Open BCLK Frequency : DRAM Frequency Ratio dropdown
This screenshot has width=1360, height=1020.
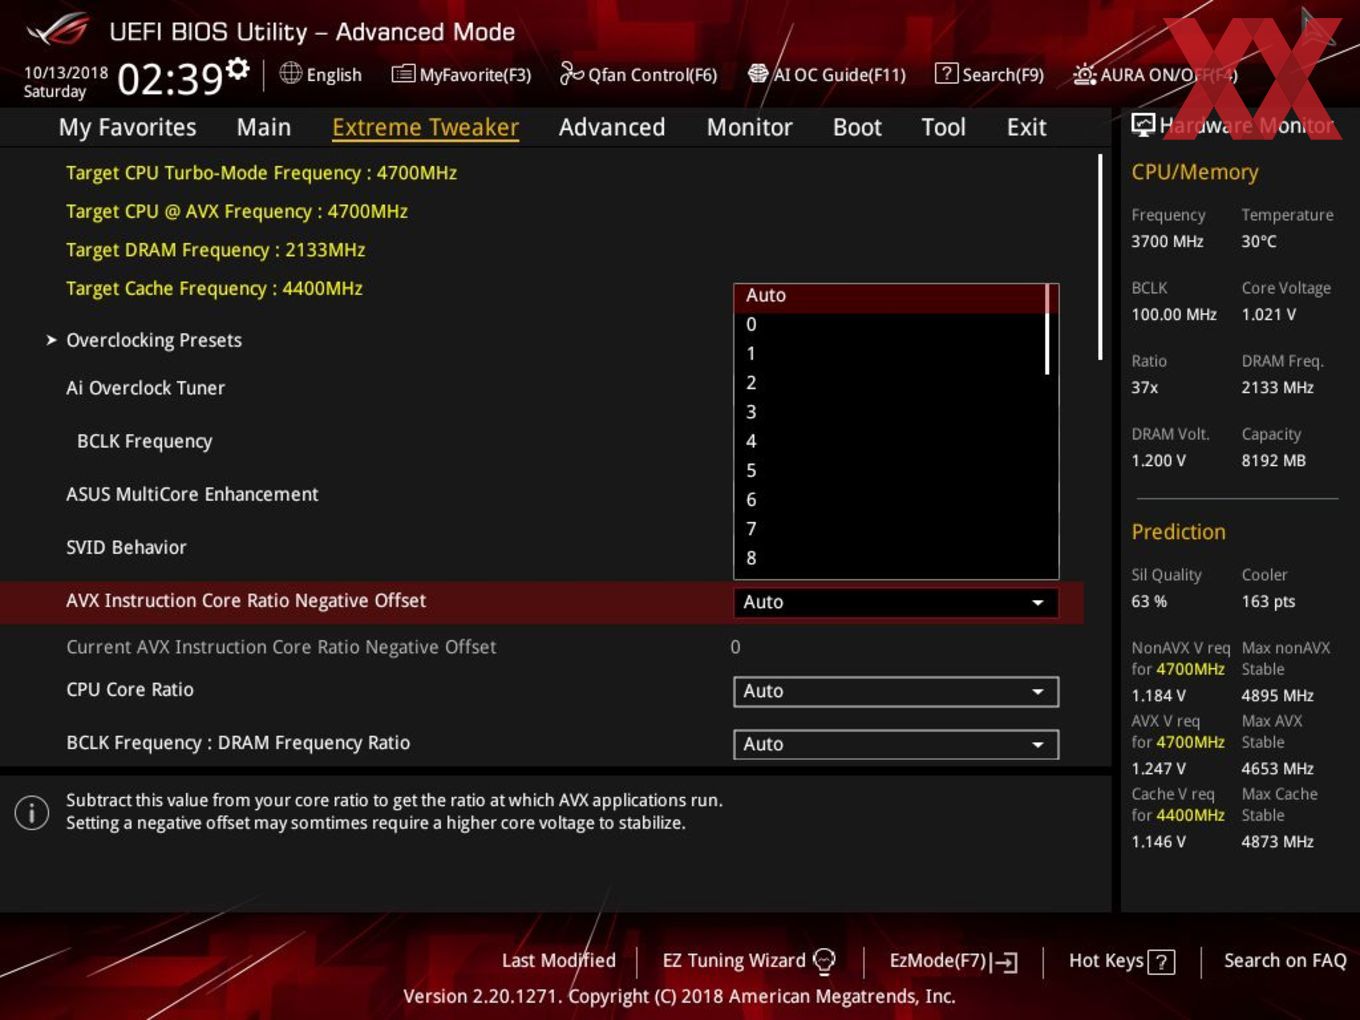point(896,744)
